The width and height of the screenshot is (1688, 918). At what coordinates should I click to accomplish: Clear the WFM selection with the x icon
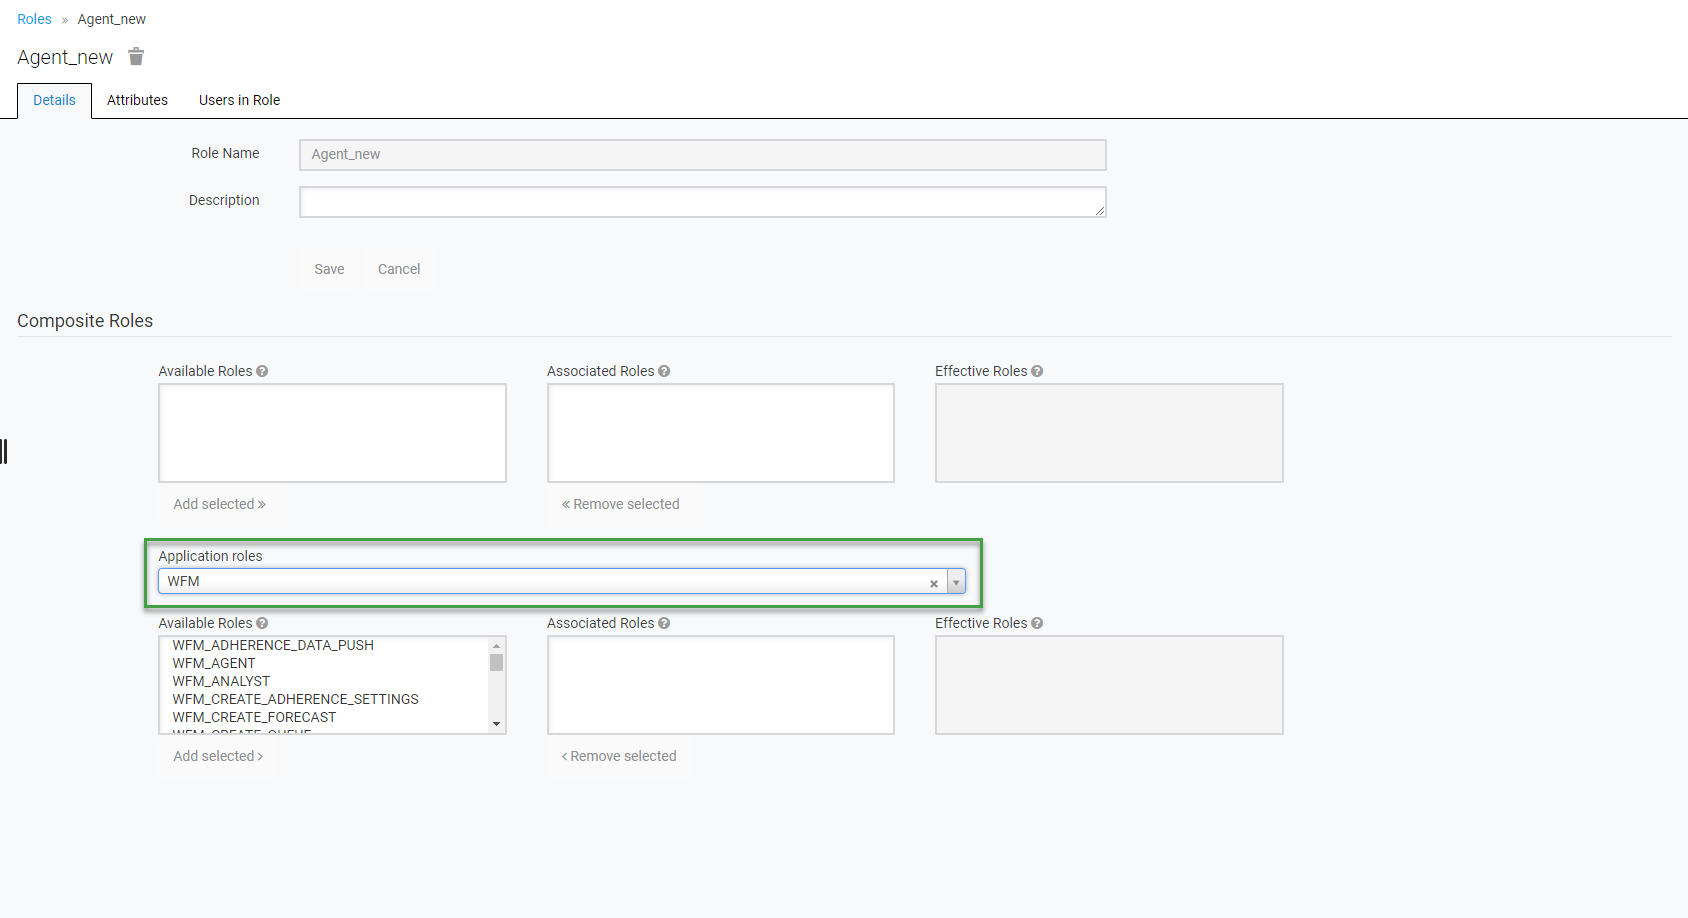tap(934, 583)
